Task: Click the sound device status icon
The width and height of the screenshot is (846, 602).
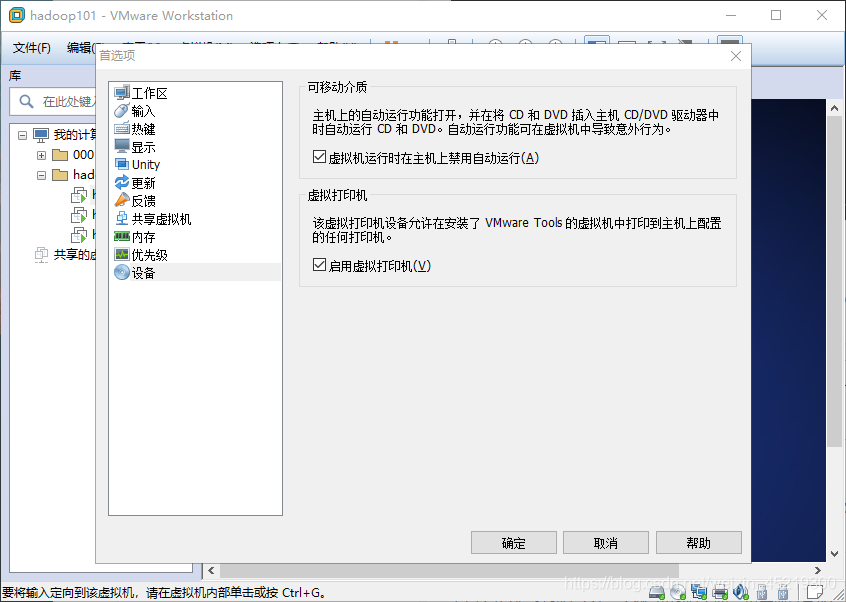Action: coord(740,592)
